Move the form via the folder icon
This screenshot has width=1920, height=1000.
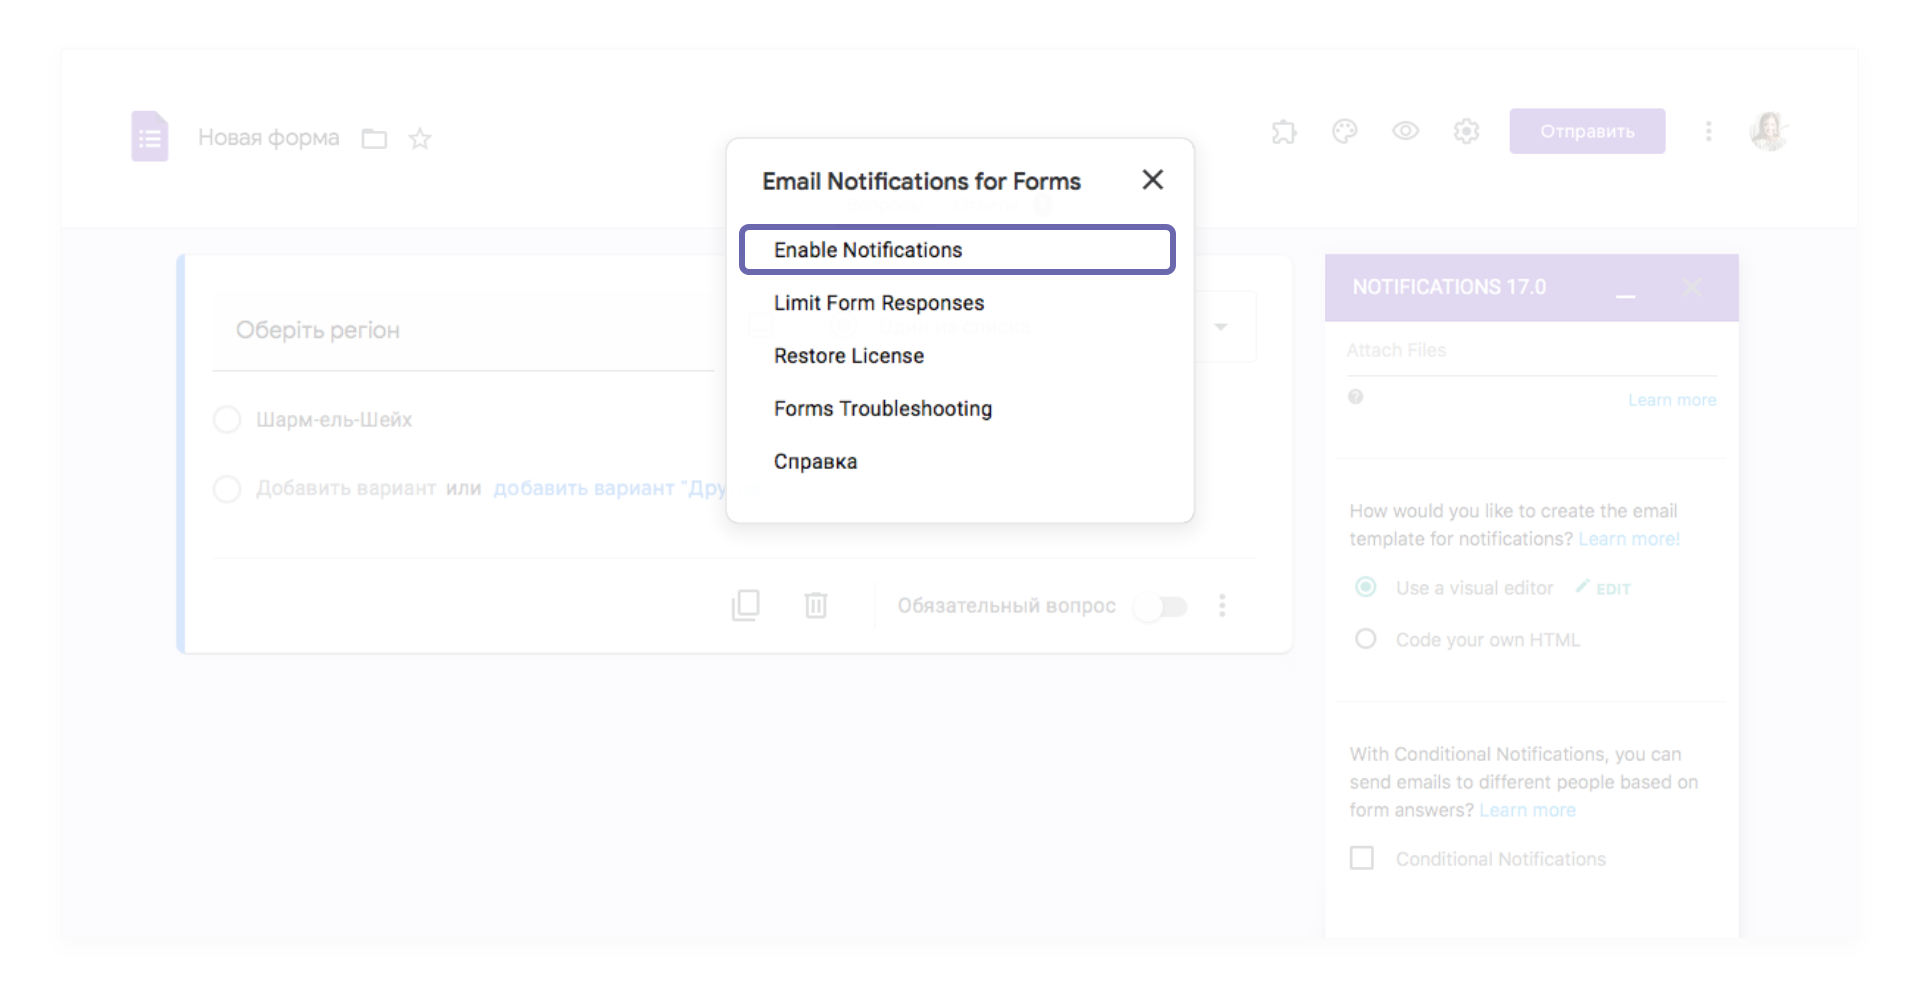pos(374,139)
